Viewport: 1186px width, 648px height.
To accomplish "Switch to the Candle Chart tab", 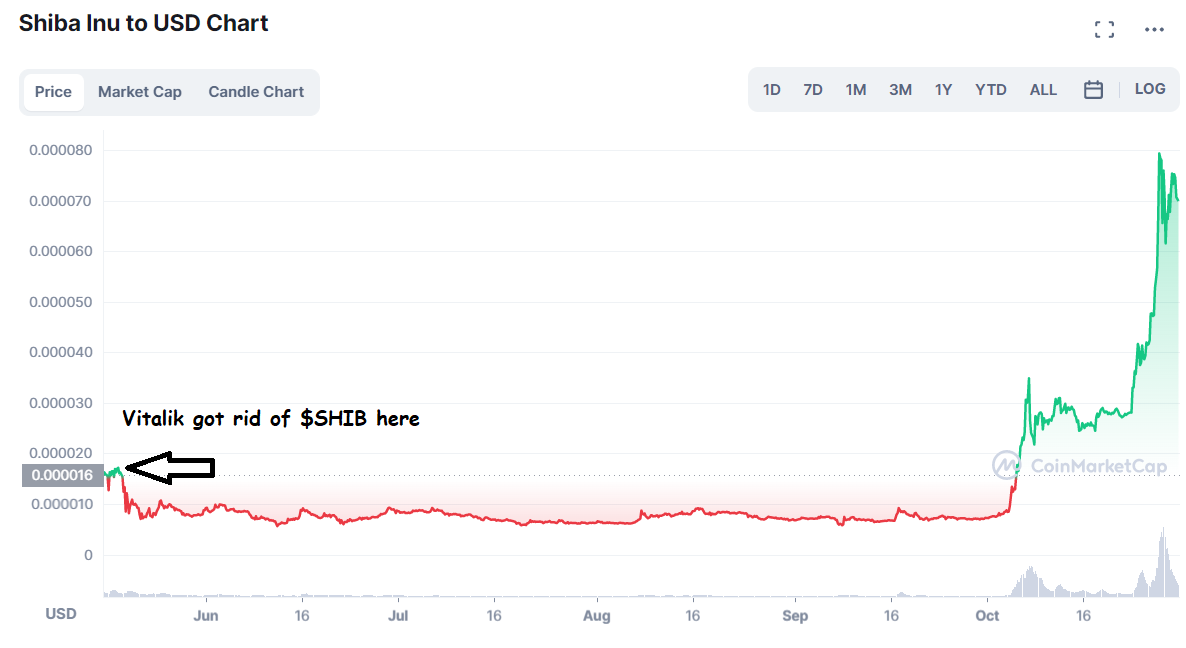I will pyautogui.click(x=256, y=91).
